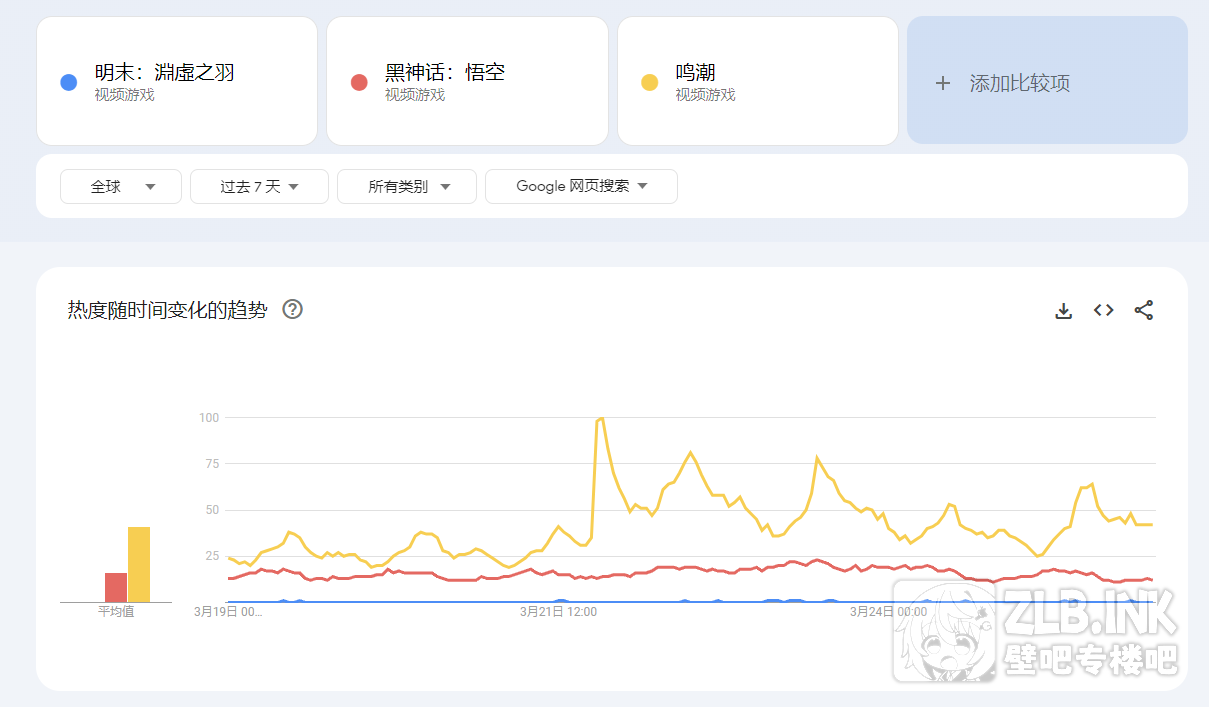Click the 鸣潮 search term card
The width and height of the screenshot is (1209, 707).
pyautogui.click(x=757, y=81)
